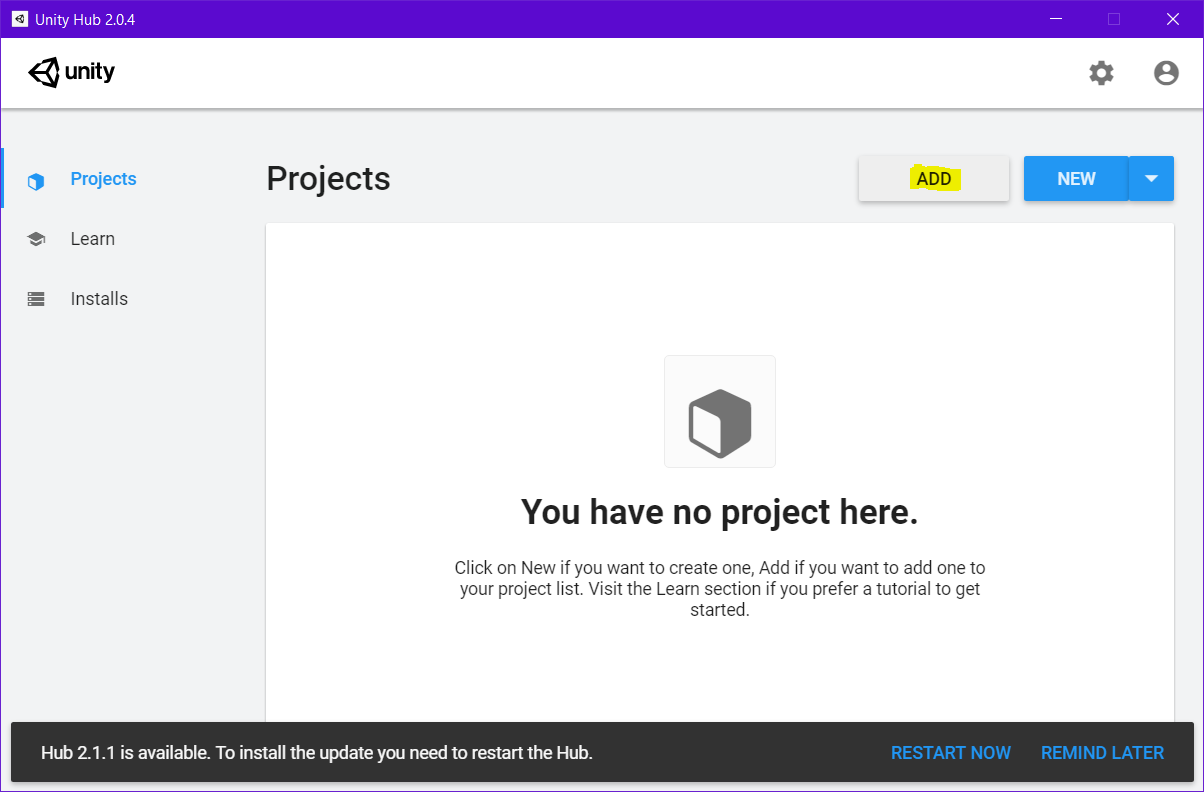
Task: Switch to the Installs section
Action: pyautogui.click(x=99, y=298)
